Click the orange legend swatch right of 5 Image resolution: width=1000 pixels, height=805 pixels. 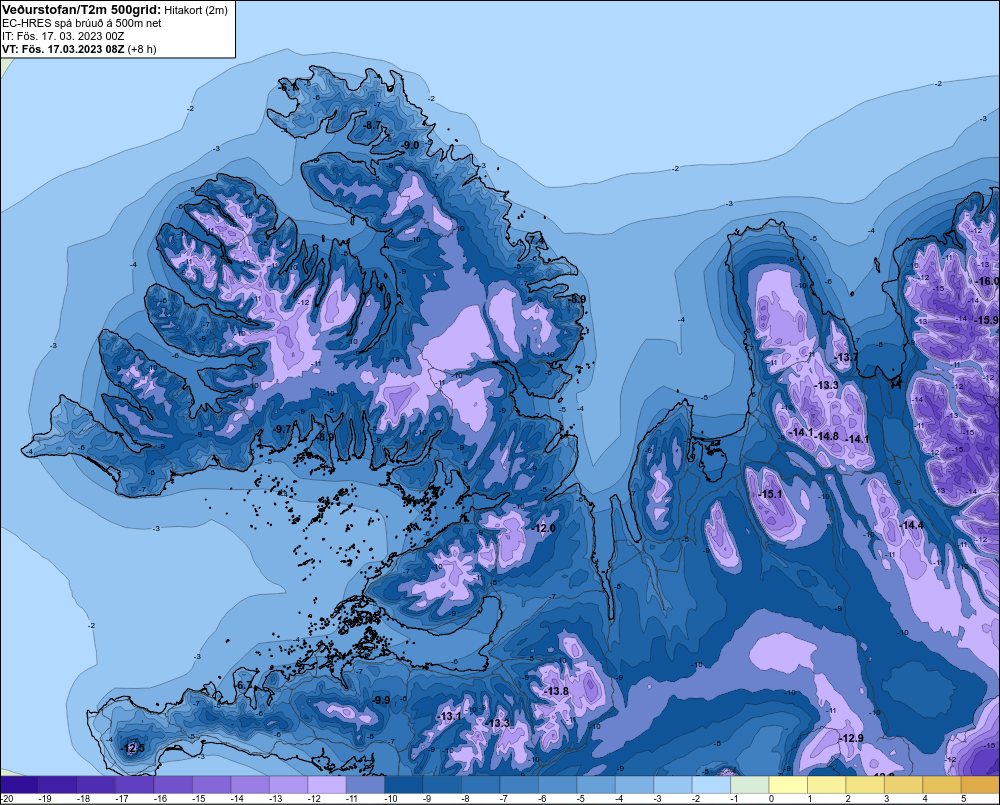(981, 784)
